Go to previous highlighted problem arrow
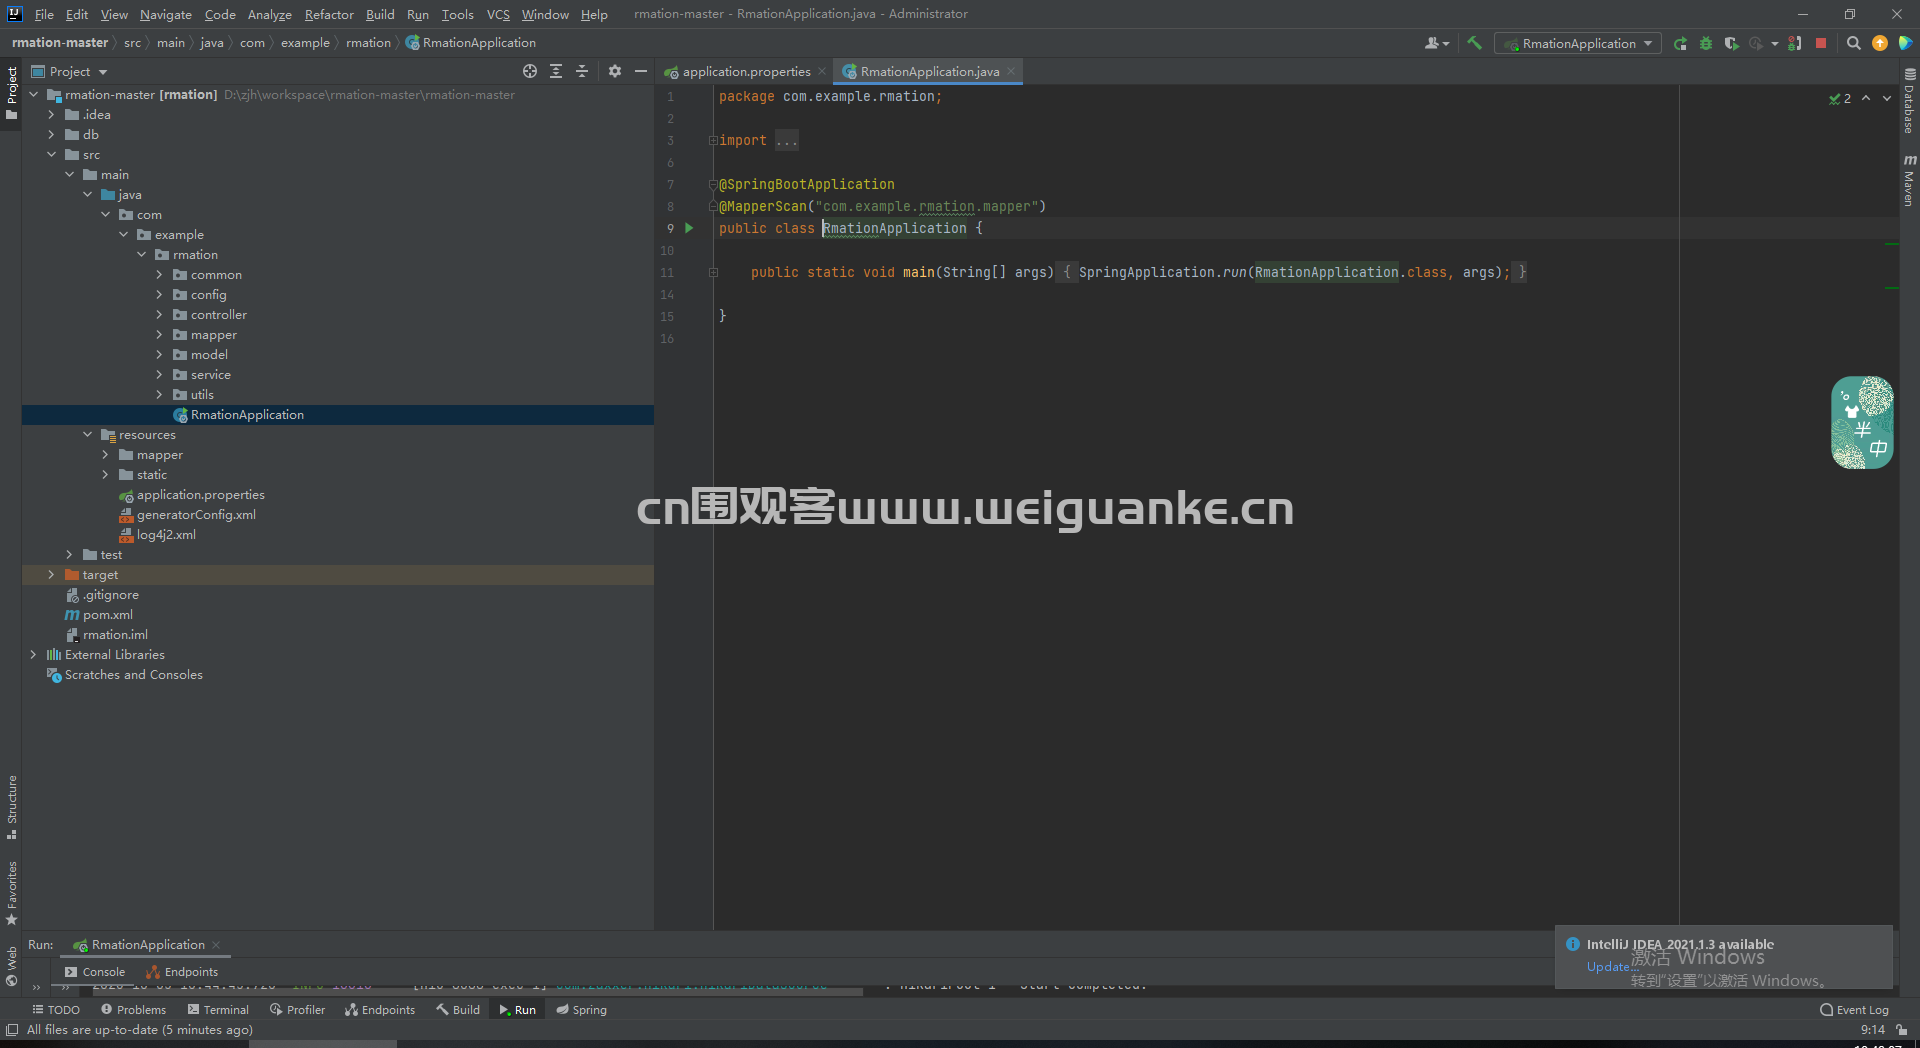Screen dimensions: 1920x1048 click(x=1866, y=98)
